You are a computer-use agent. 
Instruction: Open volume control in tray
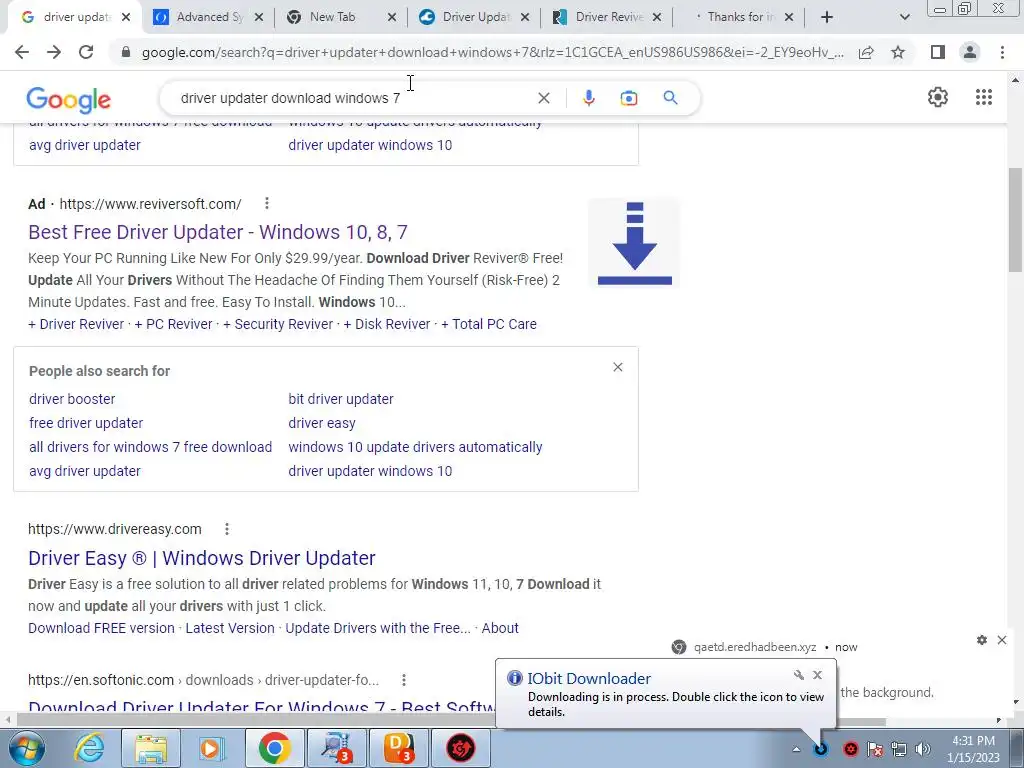point(923,749)
